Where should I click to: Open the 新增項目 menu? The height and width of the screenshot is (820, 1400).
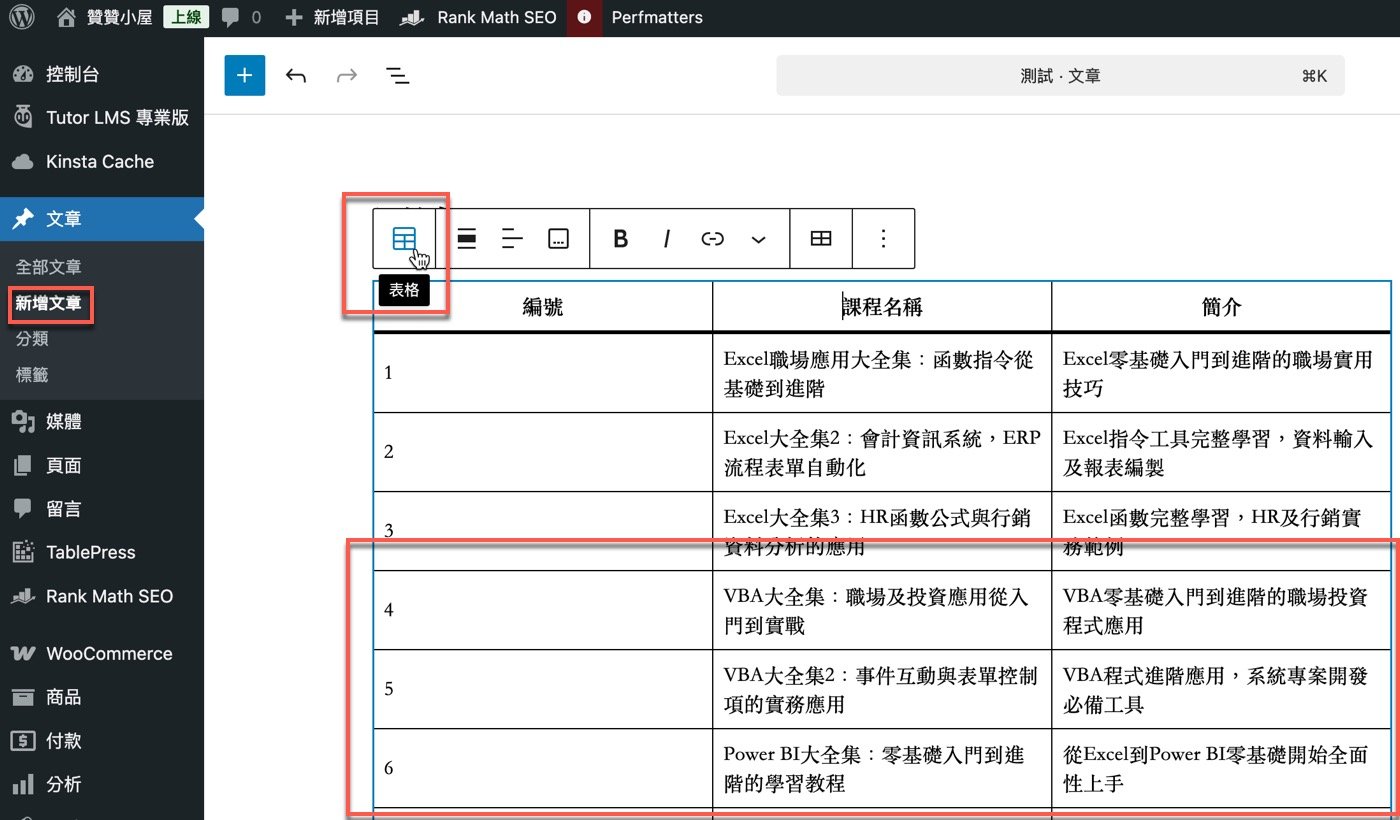click(332, 17)
